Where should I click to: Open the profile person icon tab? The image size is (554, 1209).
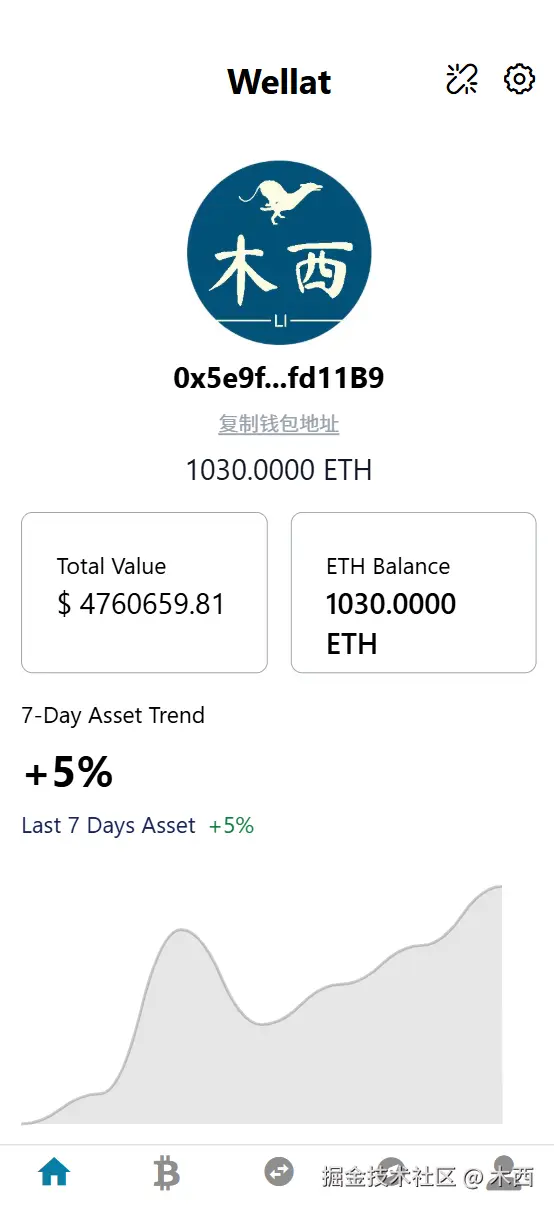coord(504,1171)
